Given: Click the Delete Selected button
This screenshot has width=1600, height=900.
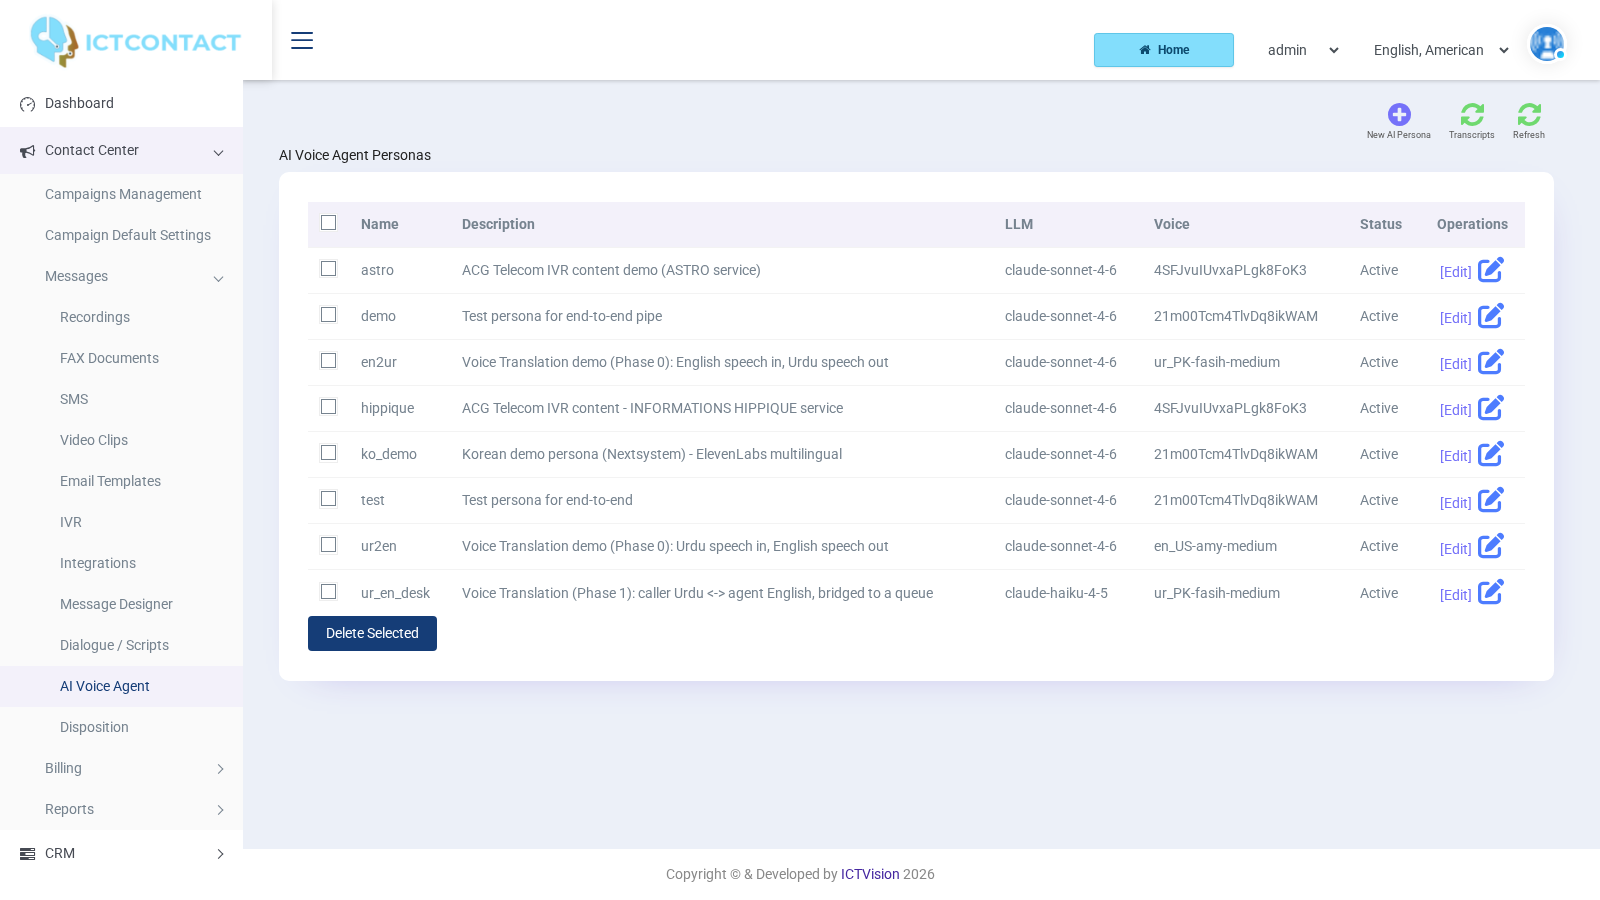Looking at the screenshot, I should (372, 633).
